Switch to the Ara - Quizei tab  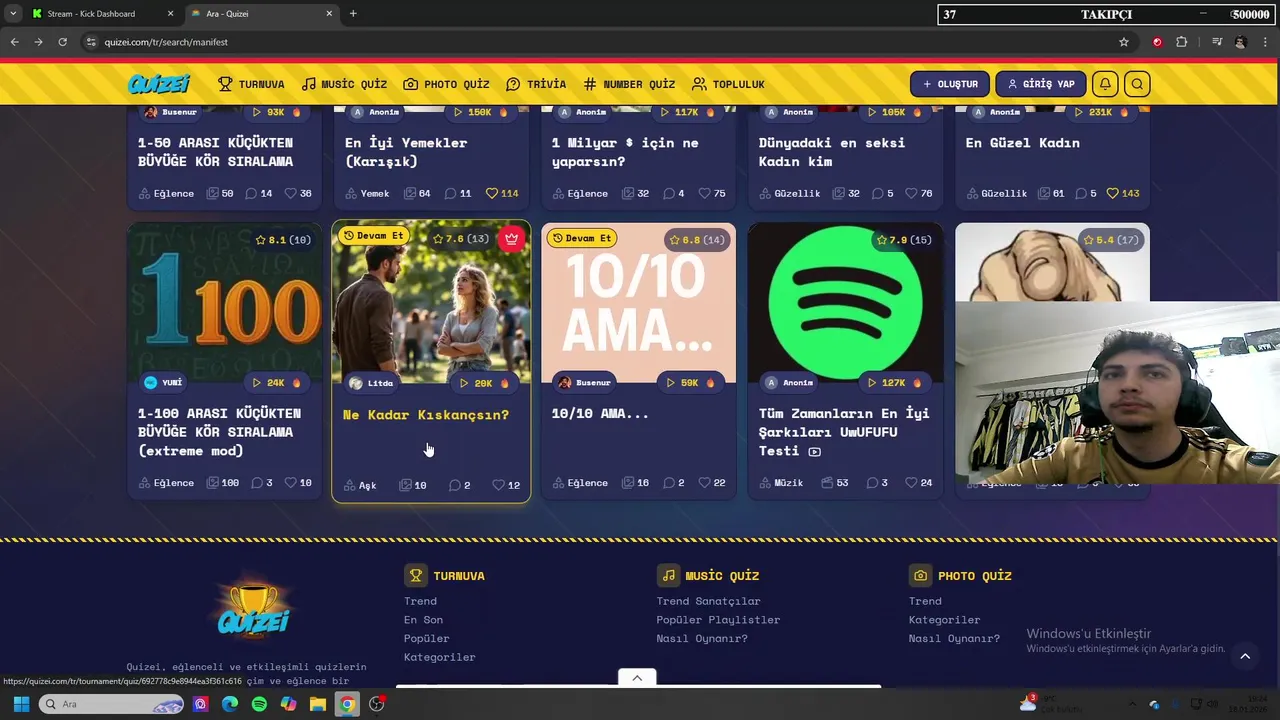coord(262,14)
